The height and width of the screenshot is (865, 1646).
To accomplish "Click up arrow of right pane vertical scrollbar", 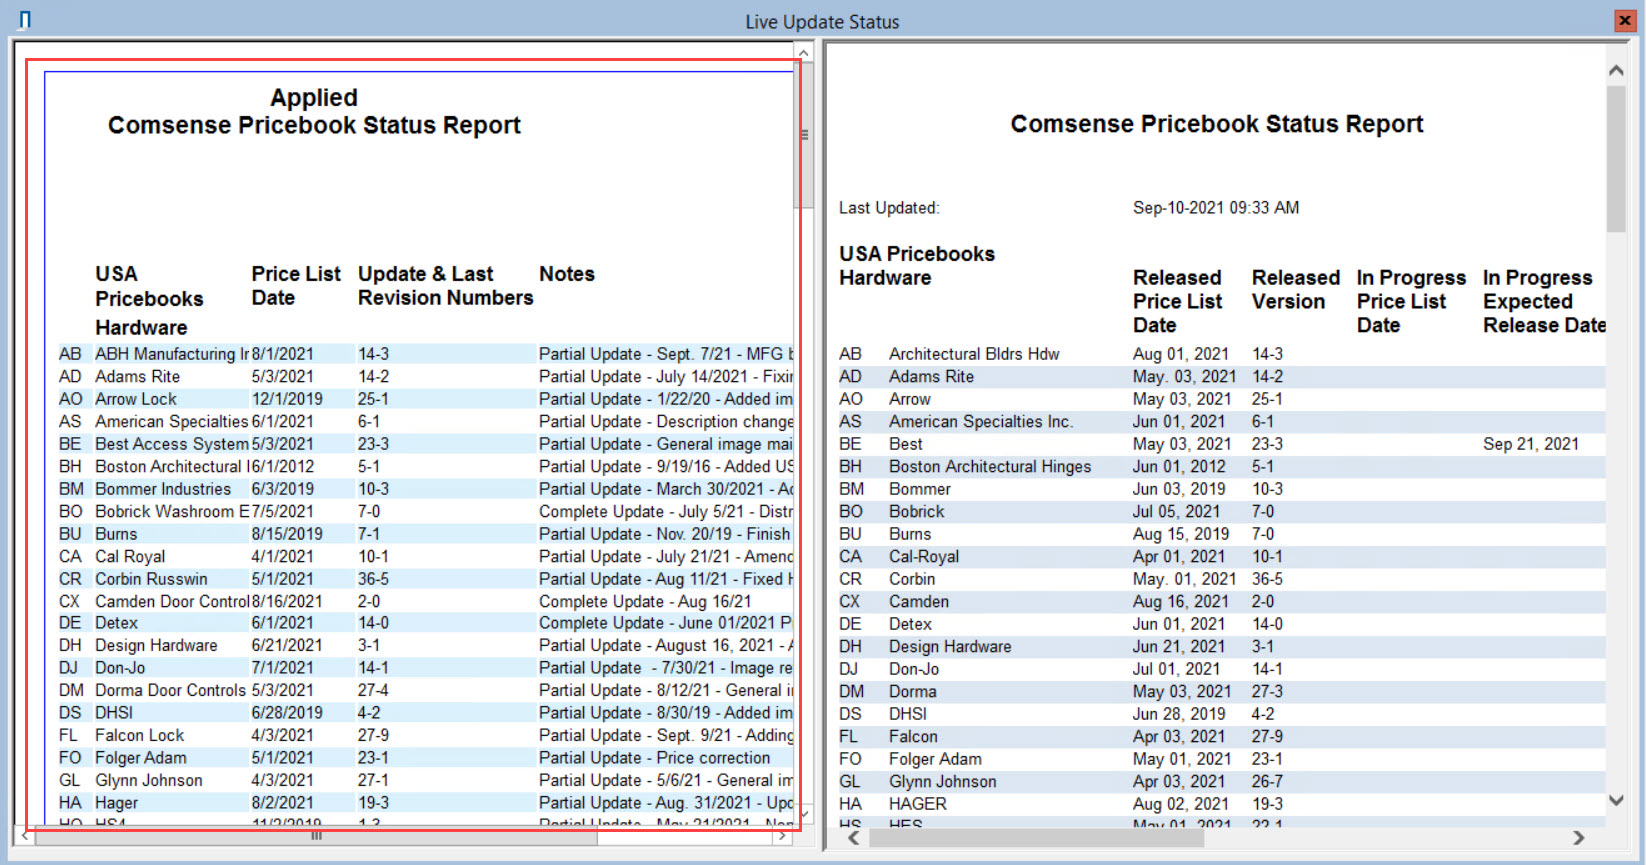I will [1616, 70].
